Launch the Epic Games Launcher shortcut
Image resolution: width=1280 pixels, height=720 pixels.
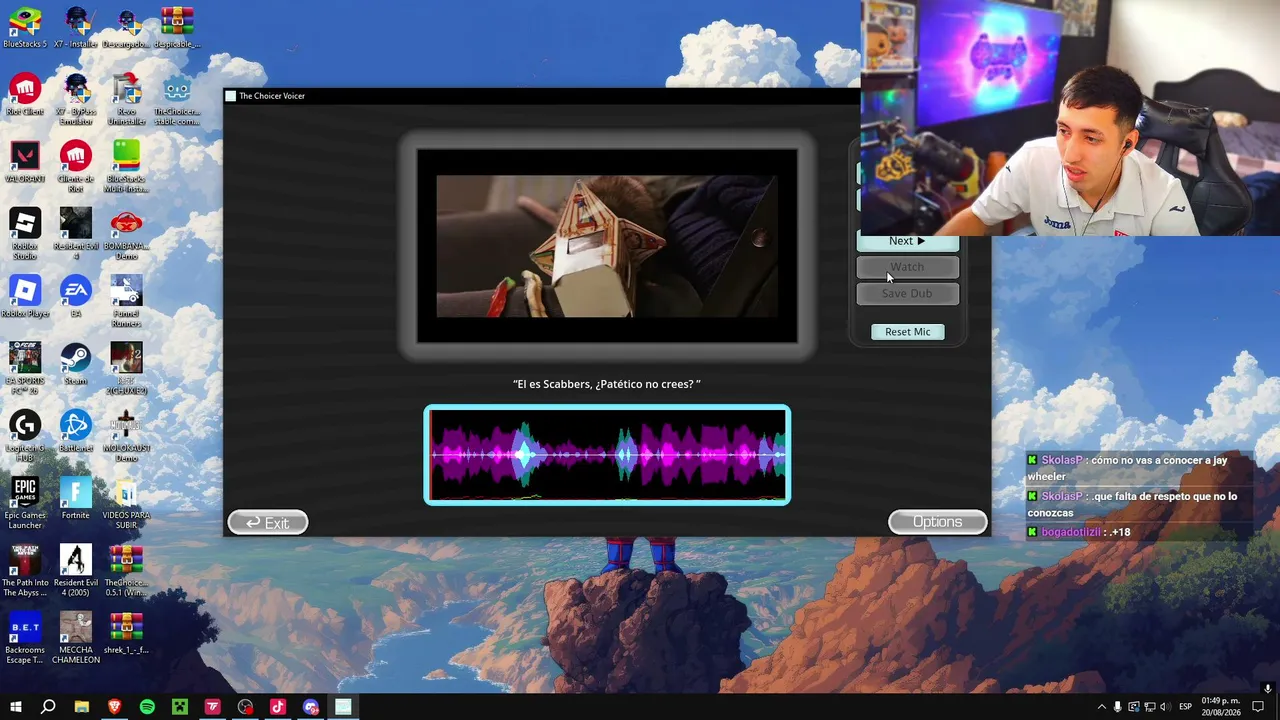25,503
